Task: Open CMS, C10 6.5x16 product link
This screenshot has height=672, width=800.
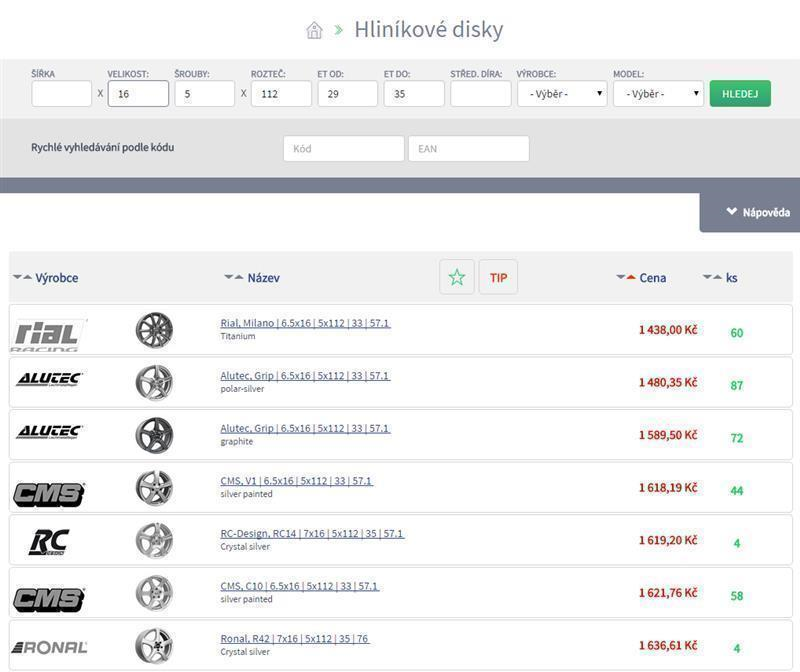Action: [x=299, y=586]
